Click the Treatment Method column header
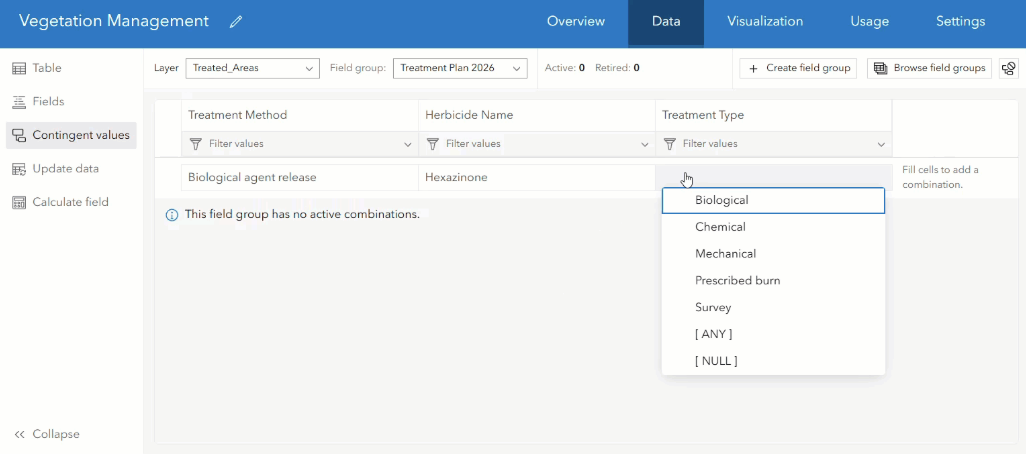Screen dimensions: 1026x464 point(300,115)
